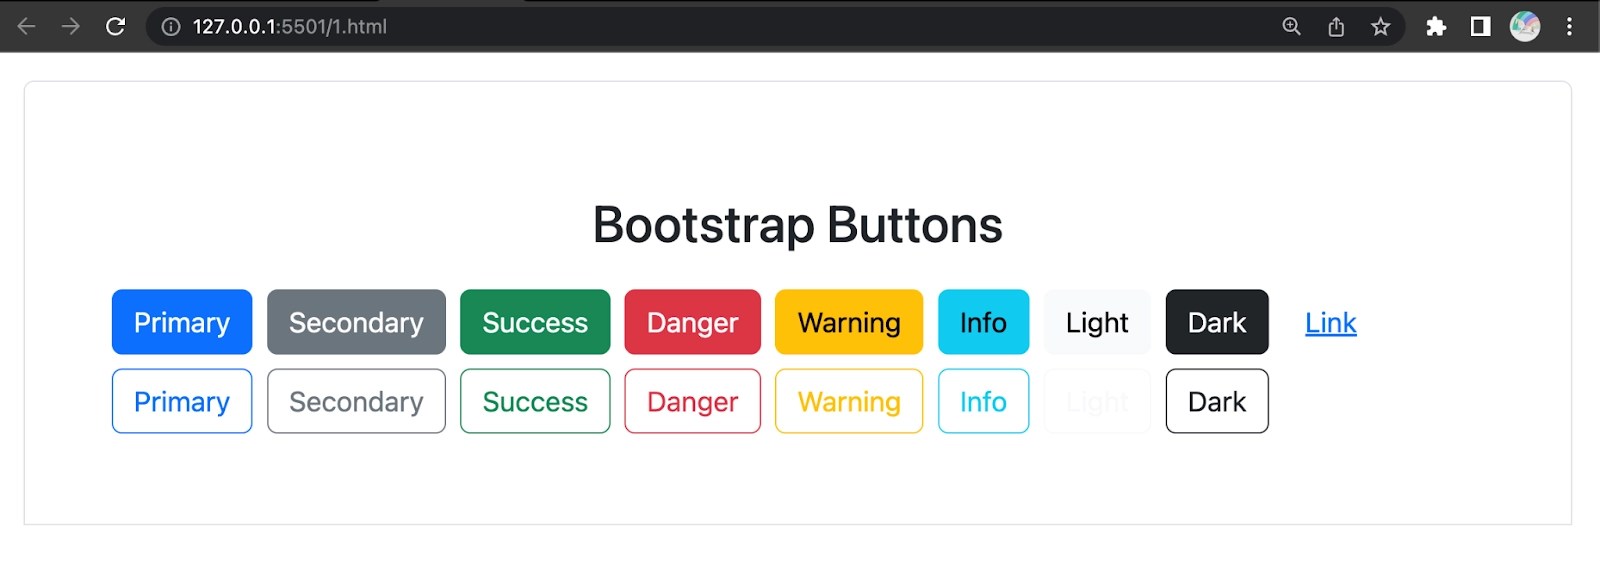Bookmark this page with star icon
The height and width of the screenshot is (561, 1600).
(x=1381, y=27)
